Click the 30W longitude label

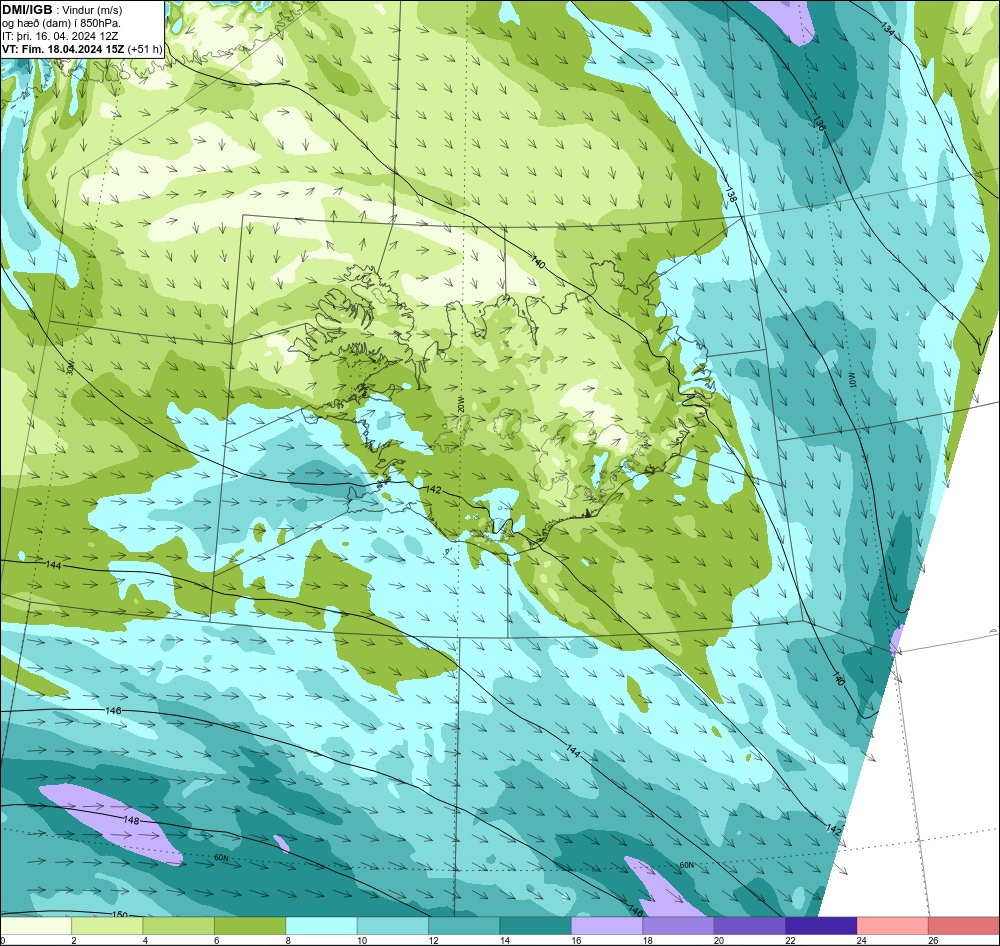pyautogui.click(x=70, y=366)
